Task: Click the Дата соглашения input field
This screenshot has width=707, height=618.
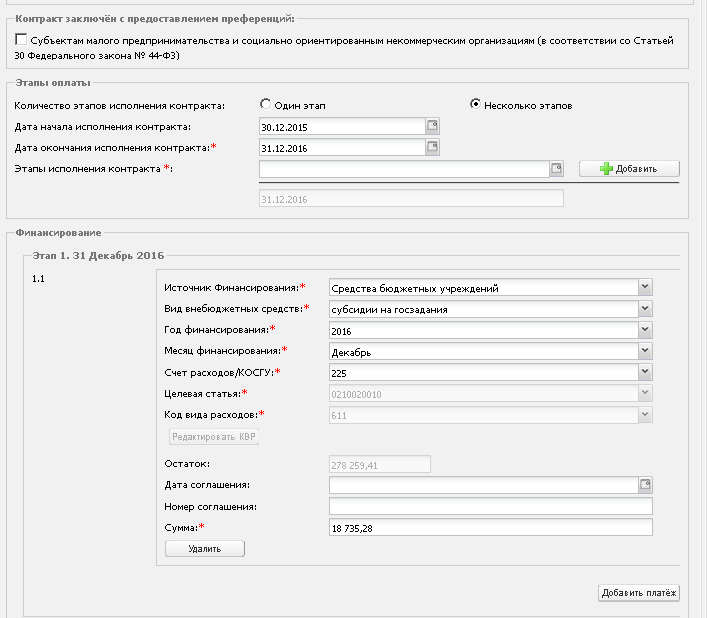Action: pyautogui.click(x=484, y=485)
